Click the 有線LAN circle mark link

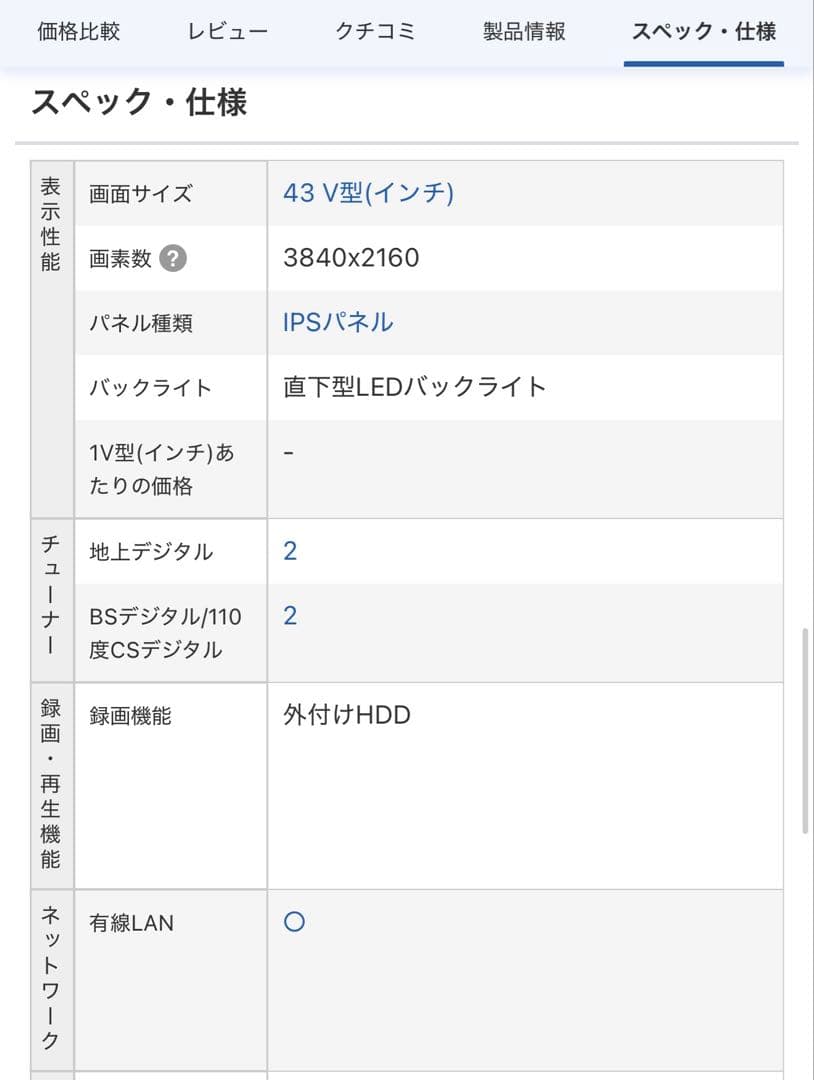click(294, 922)
